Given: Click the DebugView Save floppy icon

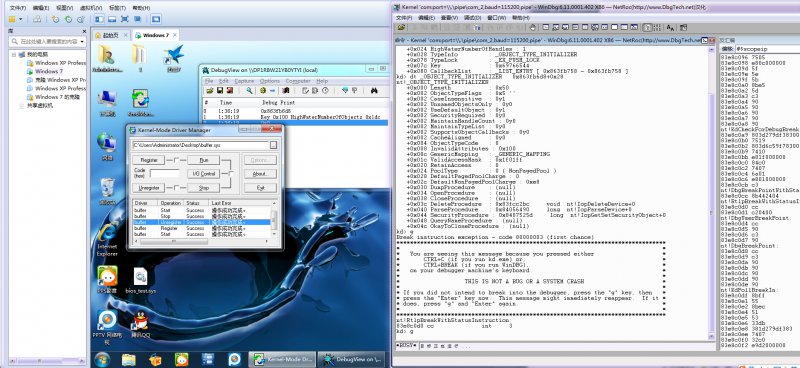Looking at the screenshot, I should [x=219, y=90].
